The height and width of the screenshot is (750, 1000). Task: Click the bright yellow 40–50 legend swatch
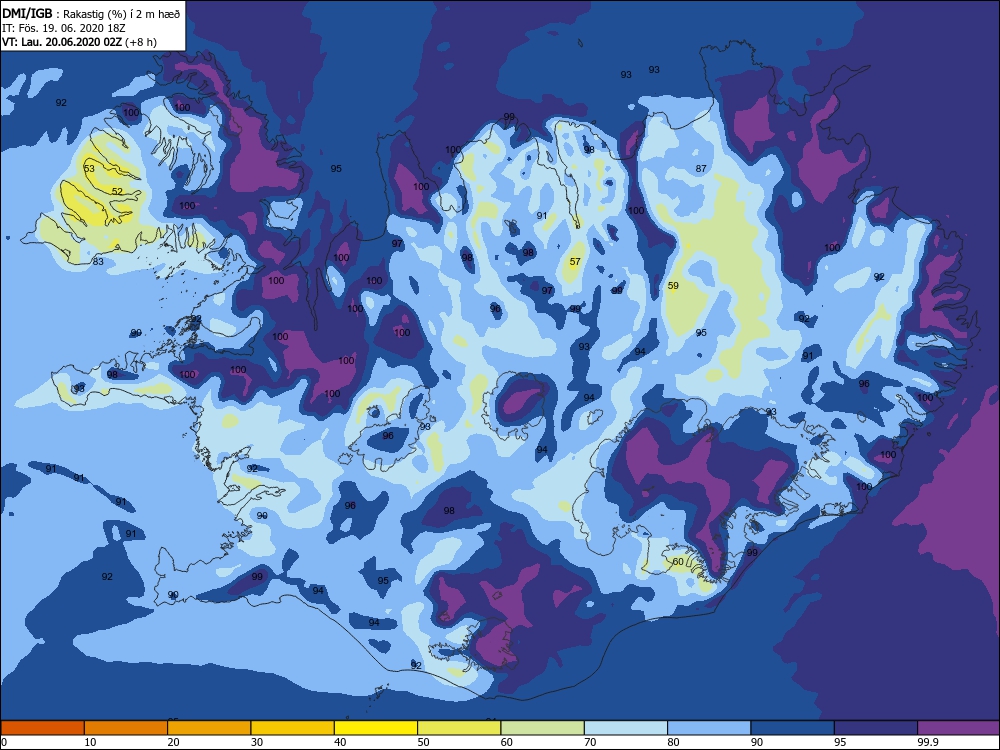click(x=376, y=728)
